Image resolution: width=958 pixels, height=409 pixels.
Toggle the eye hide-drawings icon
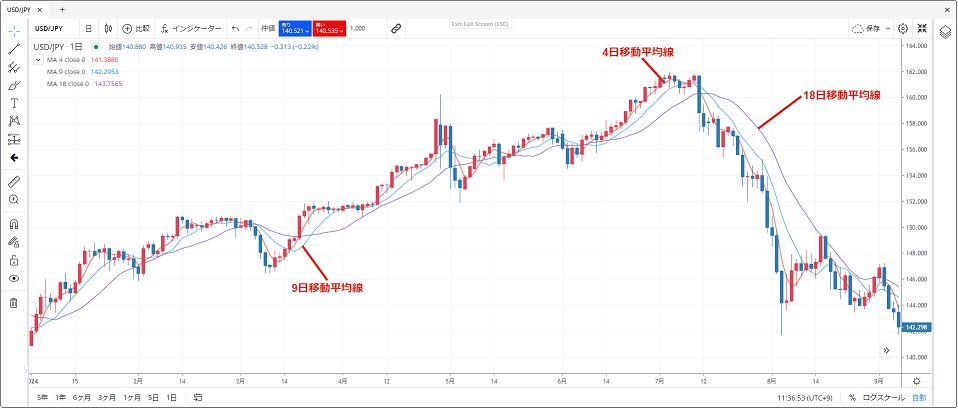tap(15, 278)
